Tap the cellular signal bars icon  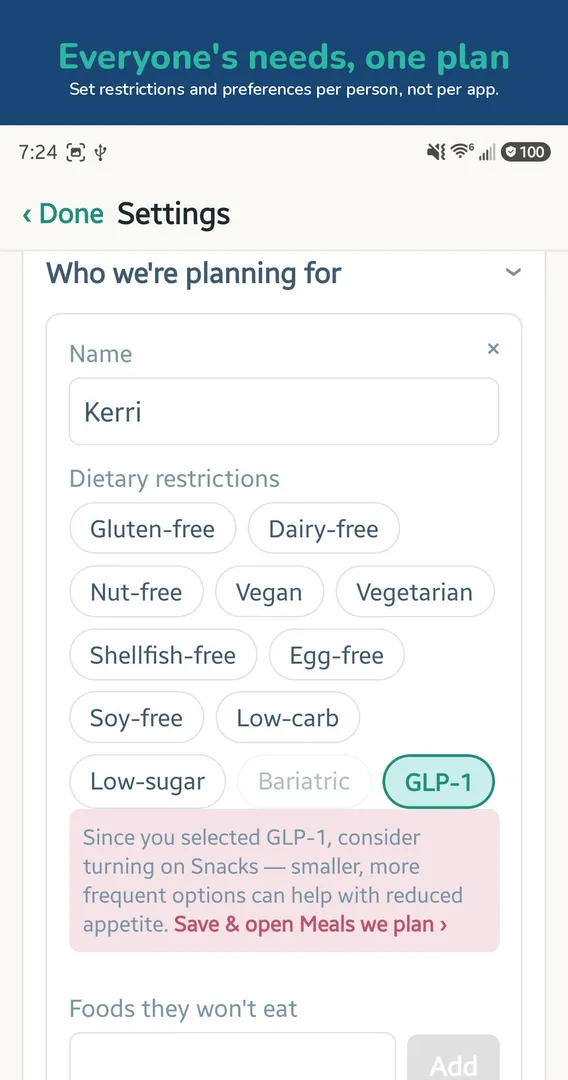point(487,153)
